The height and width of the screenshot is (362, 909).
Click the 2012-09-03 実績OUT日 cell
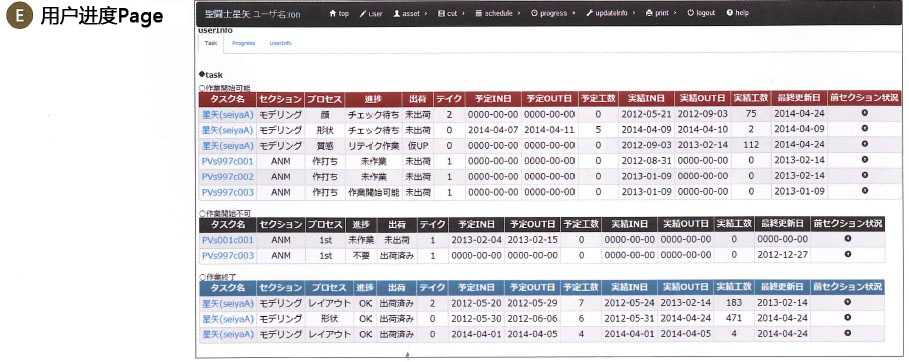[702, 114]
